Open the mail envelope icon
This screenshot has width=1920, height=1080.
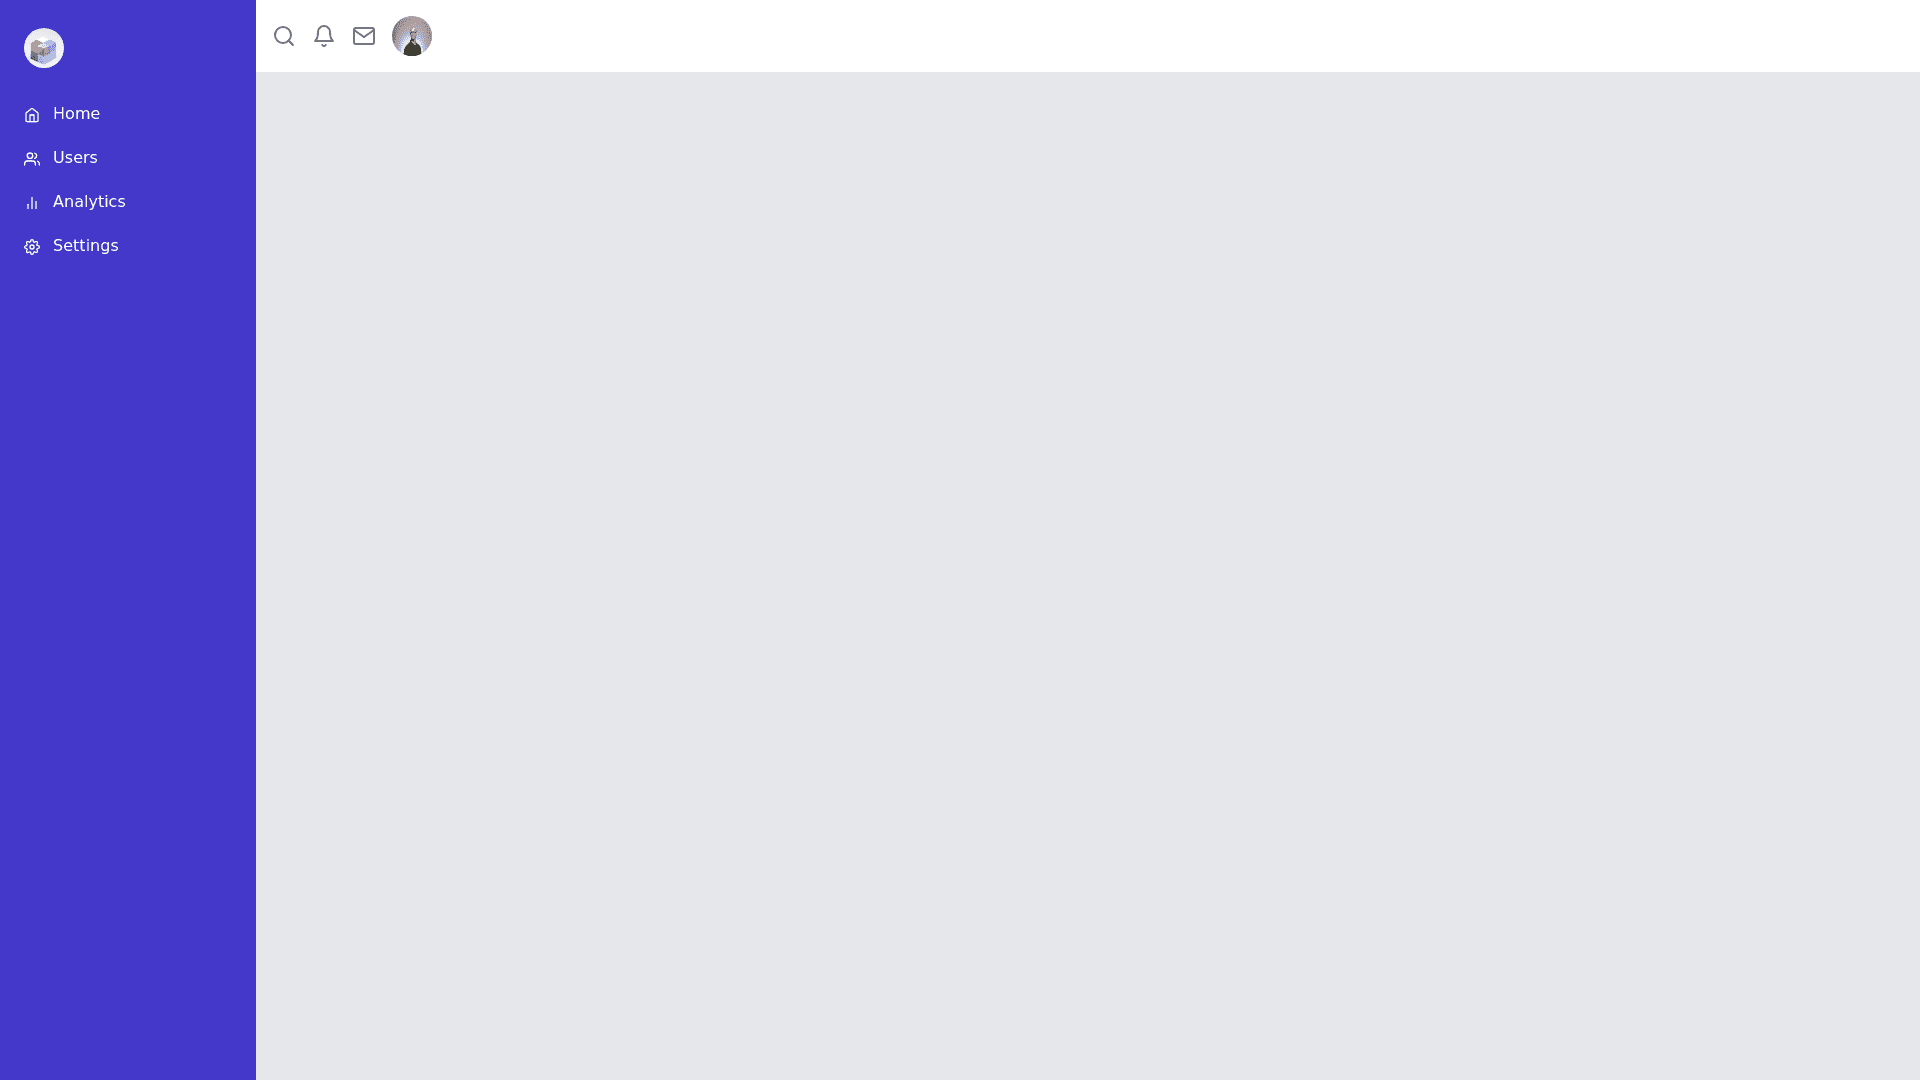point(364,36)
